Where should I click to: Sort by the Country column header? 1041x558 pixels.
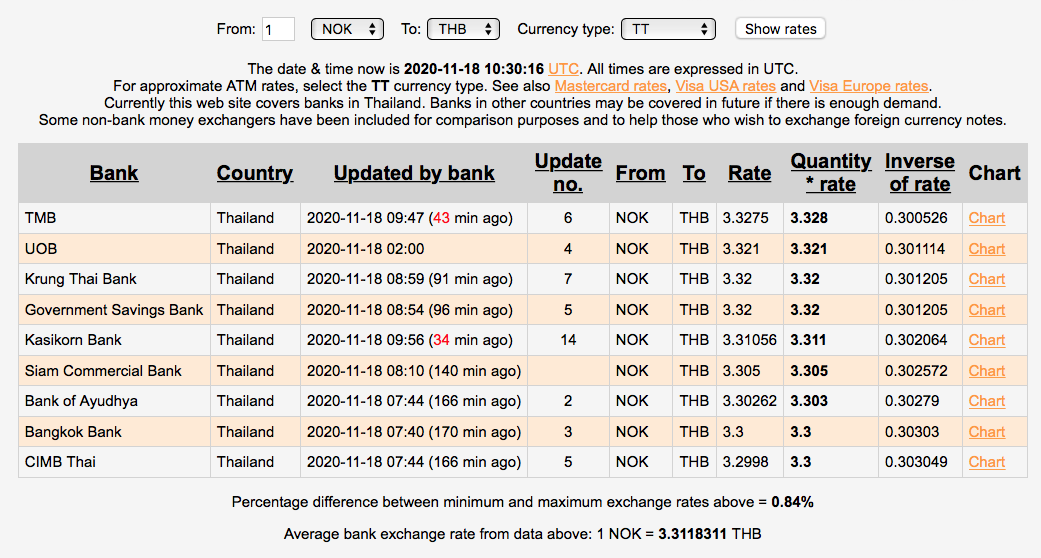[x=255, y=173]
